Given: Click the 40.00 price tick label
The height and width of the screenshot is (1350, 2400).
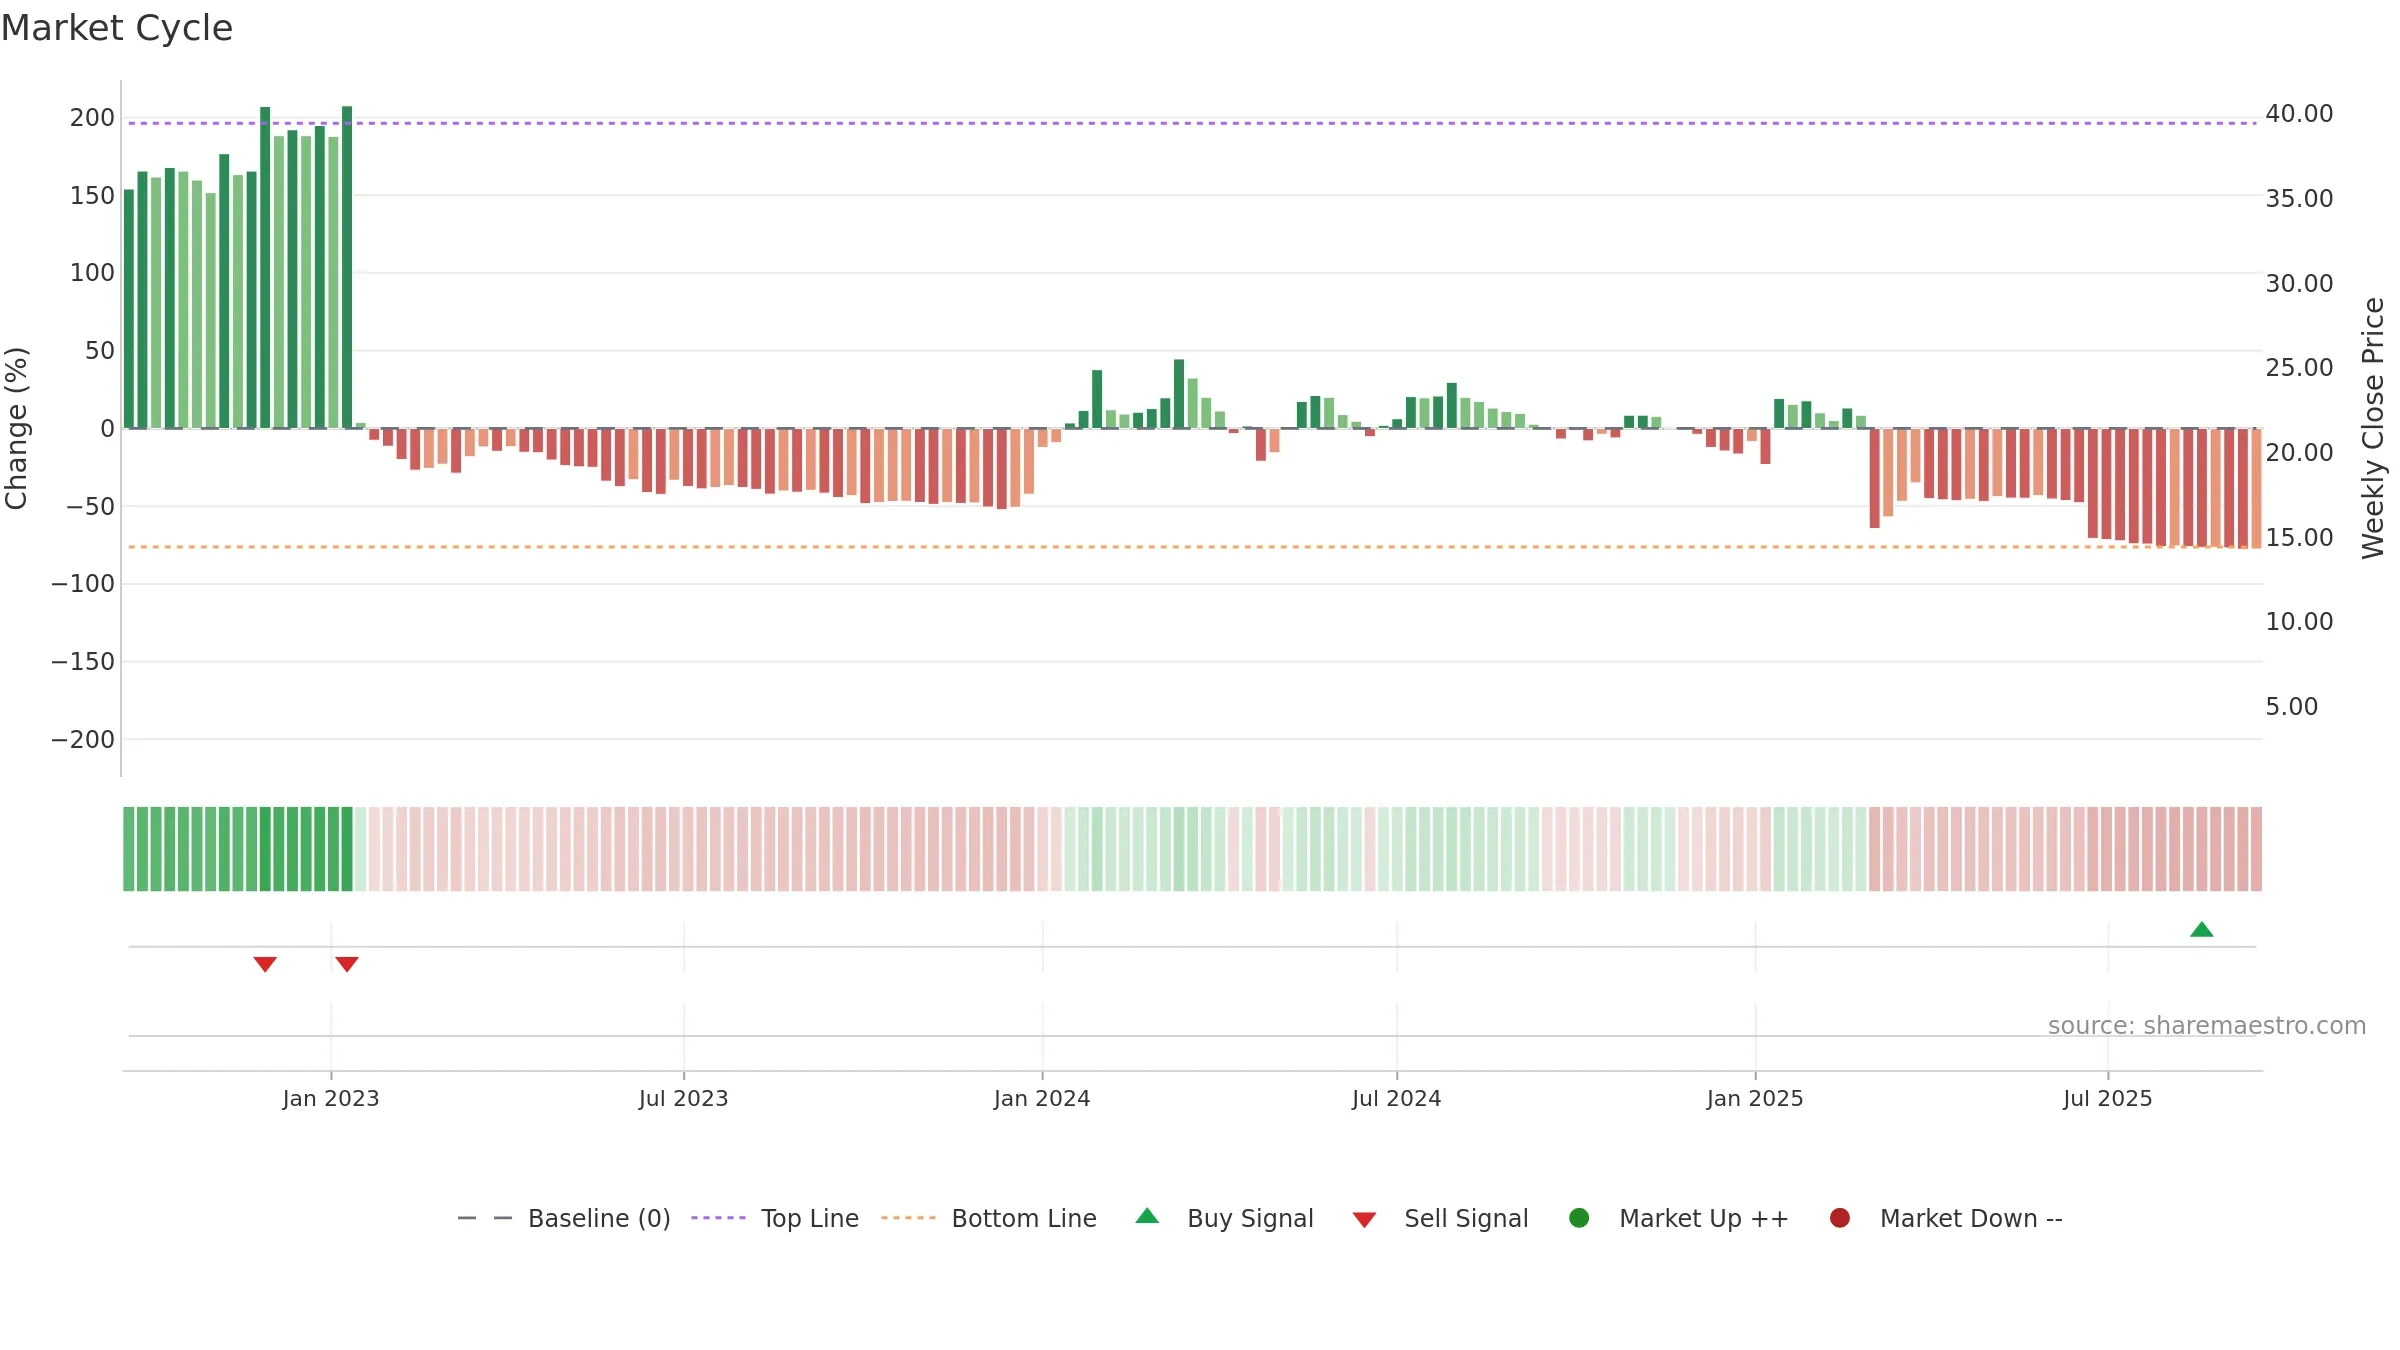Looking at the screenshot, I should [2299, 113].
